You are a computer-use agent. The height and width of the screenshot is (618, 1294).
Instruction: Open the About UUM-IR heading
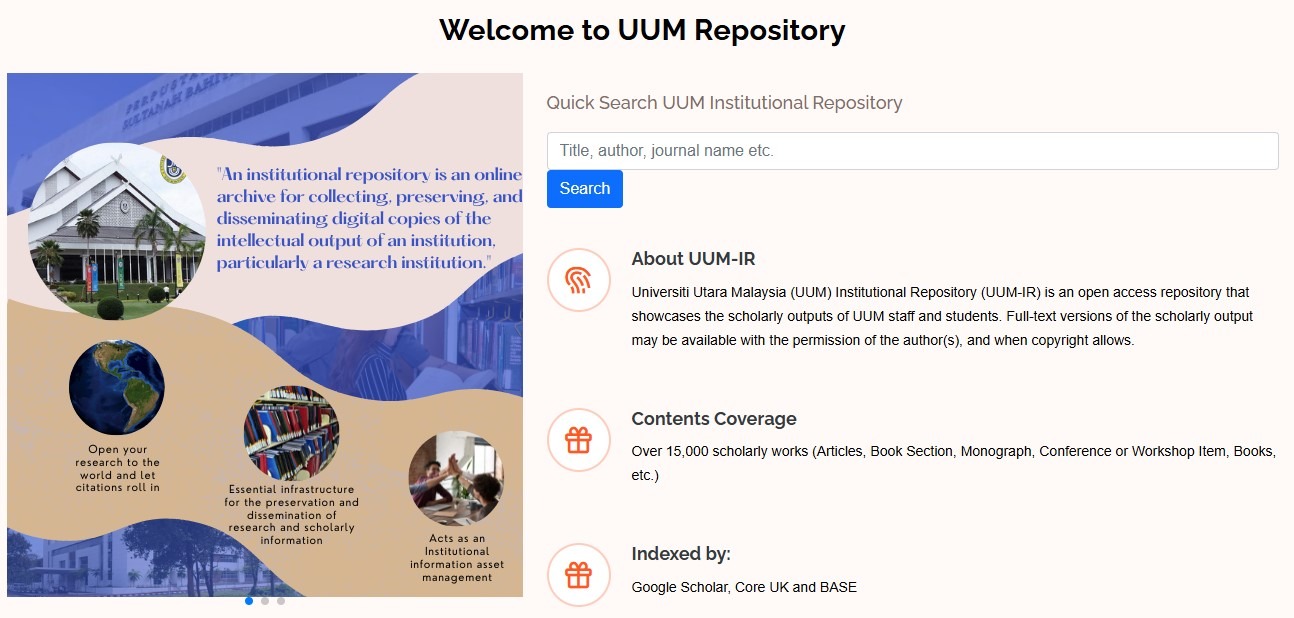[x=693, y=259]
